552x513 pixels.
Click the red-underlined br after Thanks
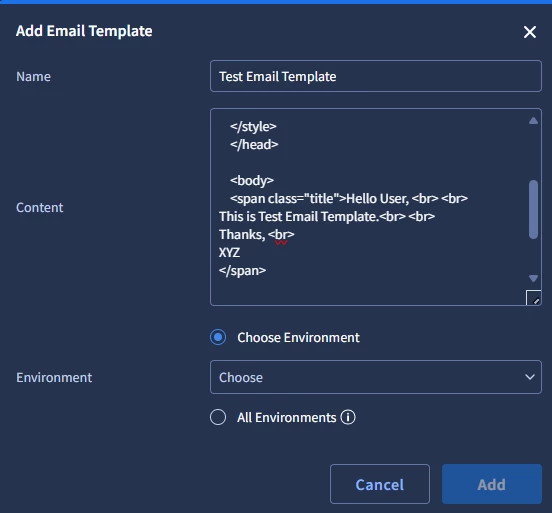(281, 234)
